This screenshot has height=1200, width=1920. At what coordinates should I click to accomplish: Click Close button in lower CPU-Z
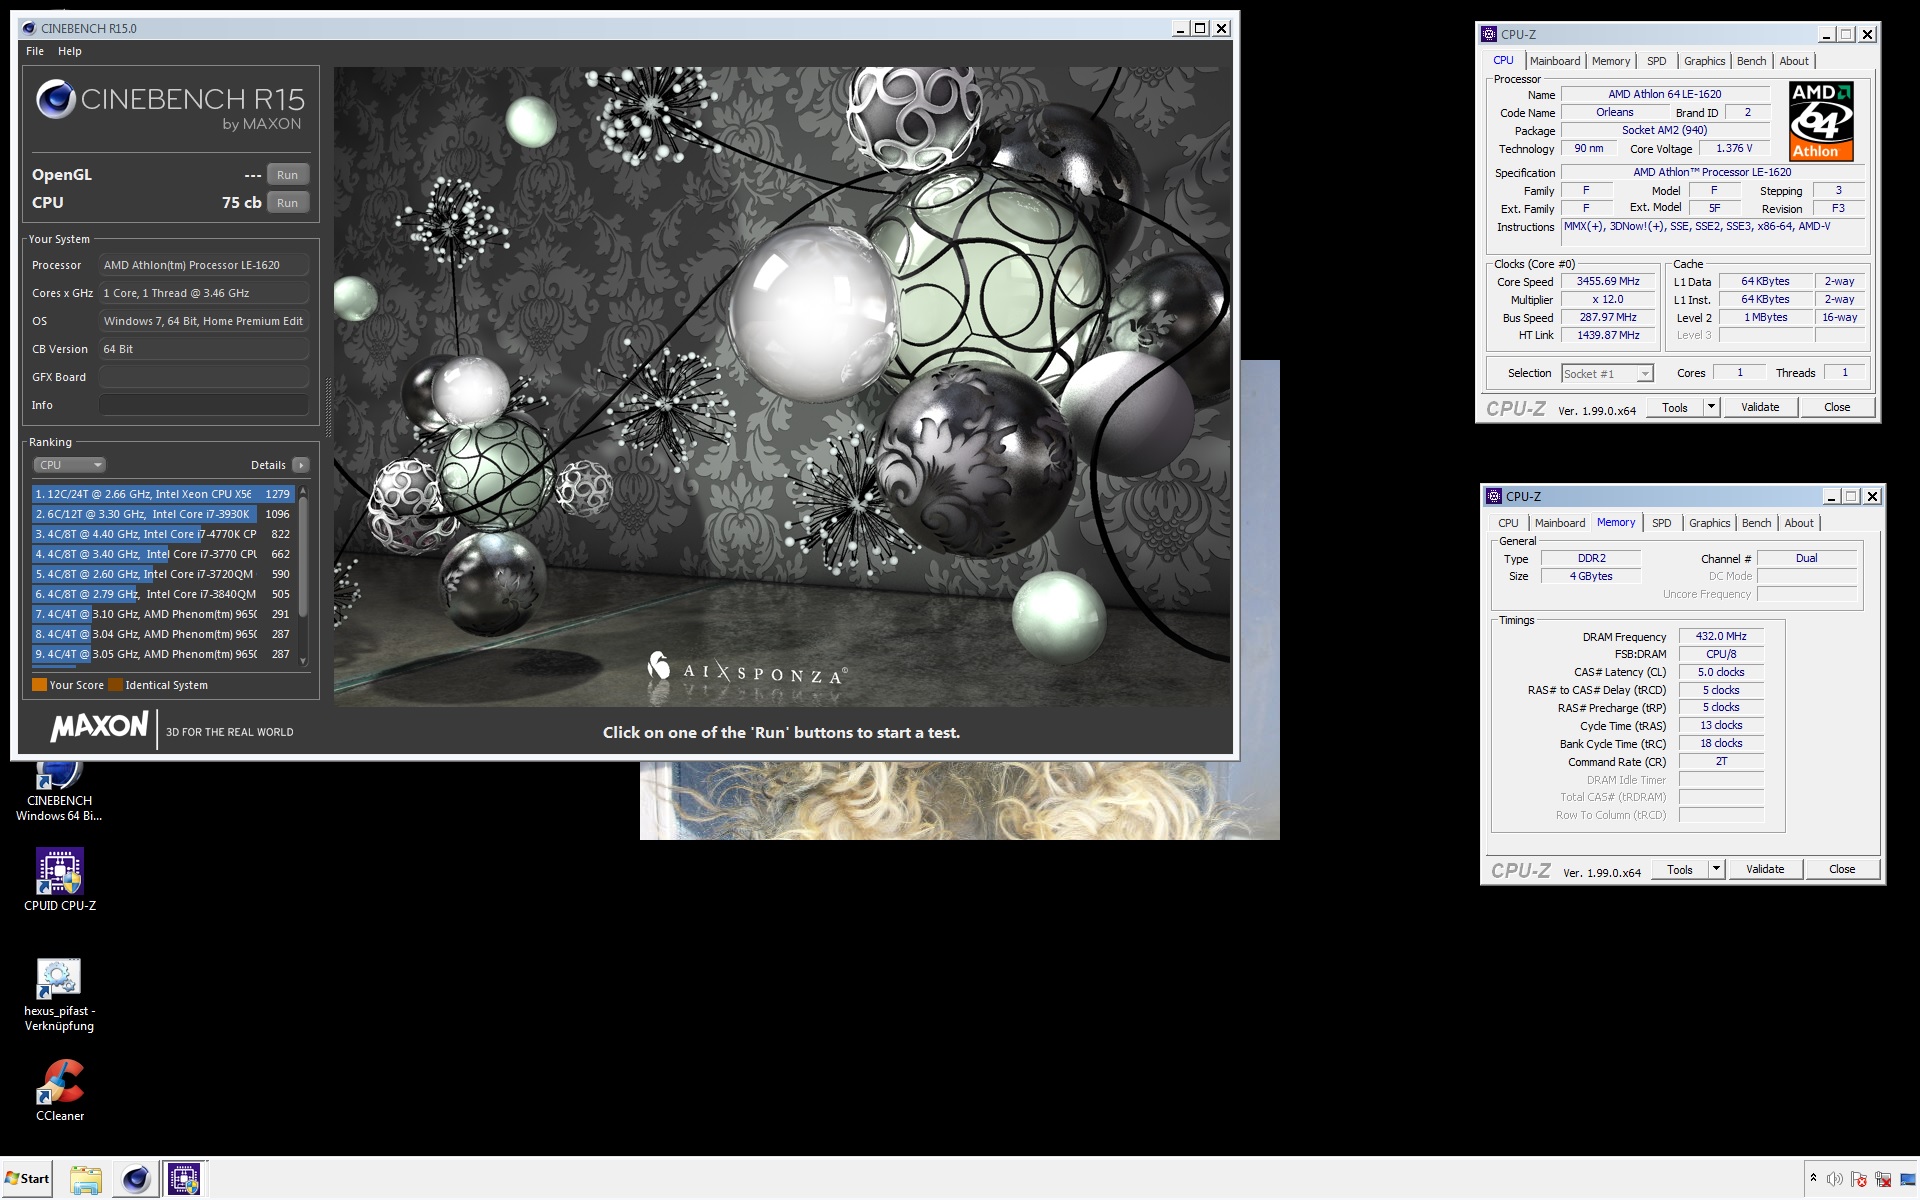coord(1842,870)
